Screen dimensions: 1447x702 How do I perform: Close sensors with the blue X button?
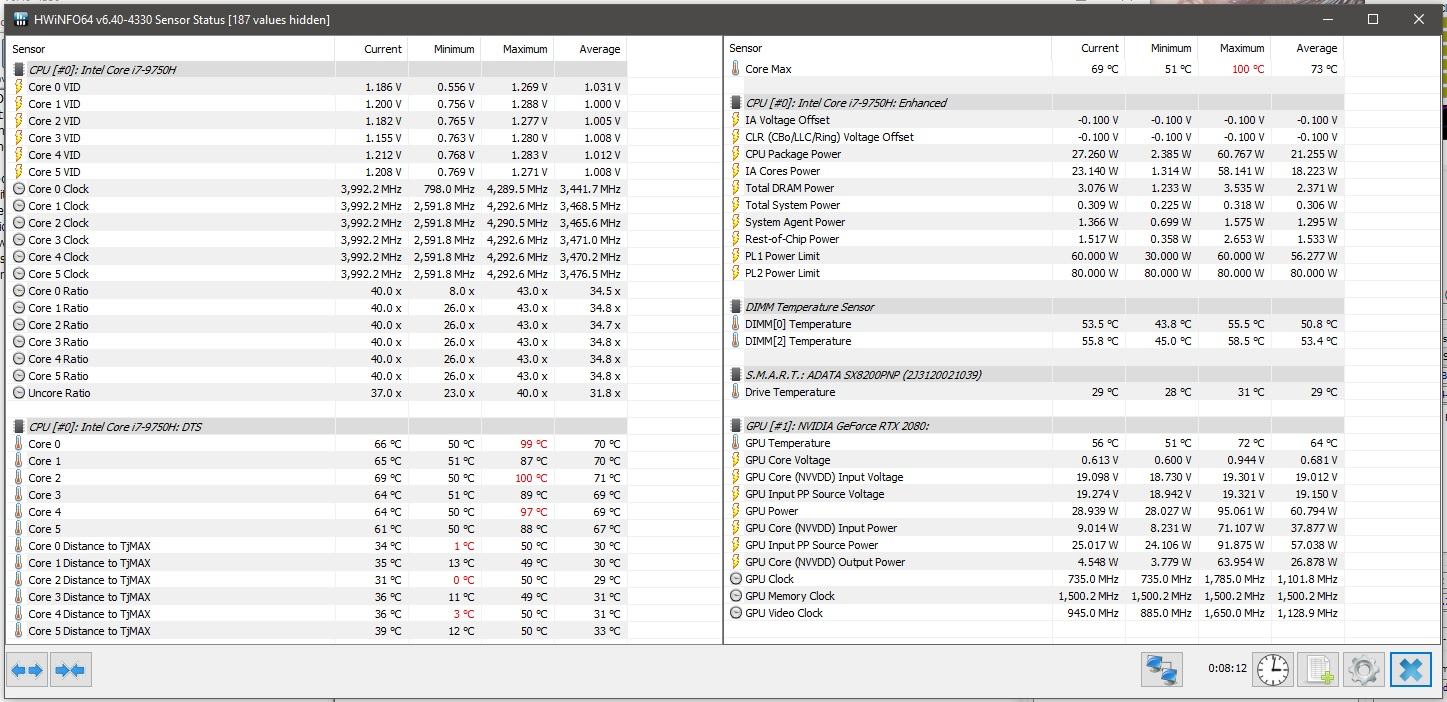click(x=1410, y=669)
